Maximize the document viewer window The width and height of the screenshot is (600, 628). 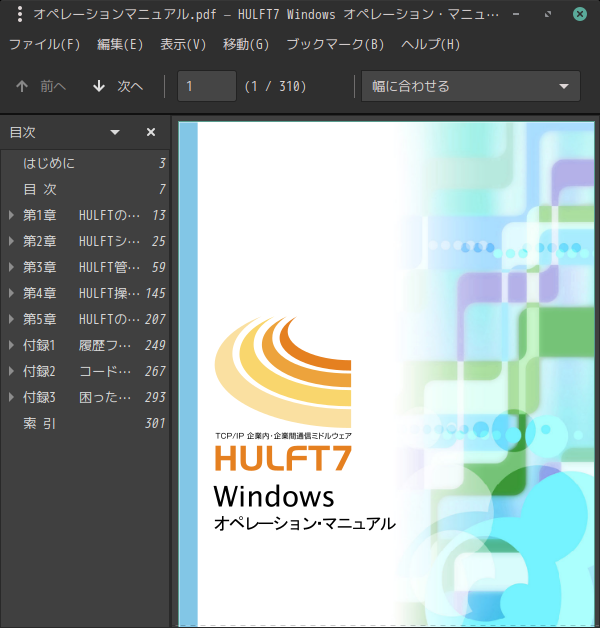click(548, 14)
